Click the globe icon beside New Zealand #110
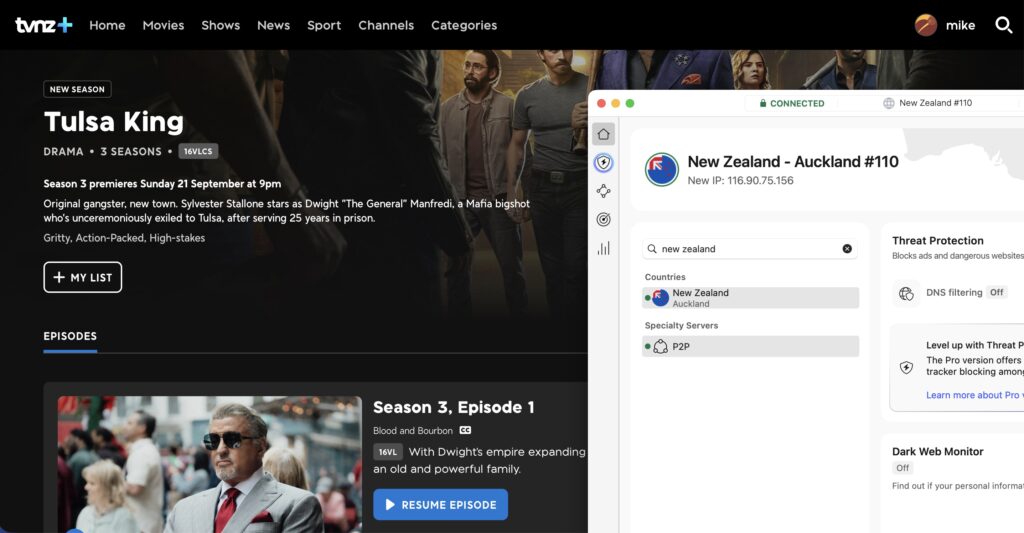This screenshot has height=533, width=1024. coord(888,103)
